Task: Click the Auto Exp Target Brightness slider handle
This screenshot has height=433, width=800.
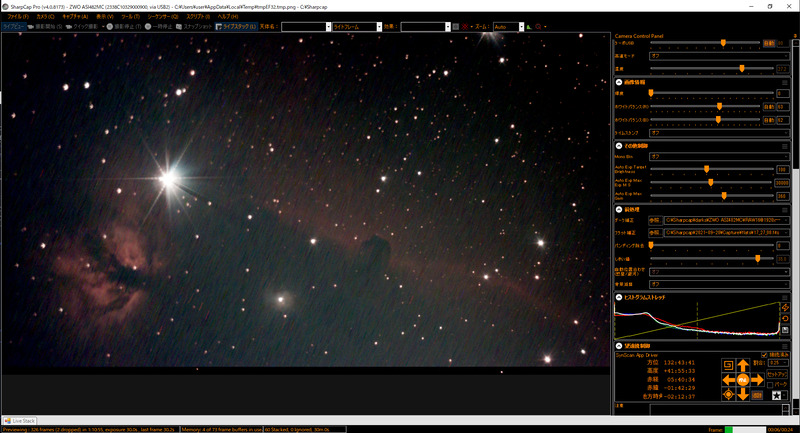Action: (x=707, y=169)
